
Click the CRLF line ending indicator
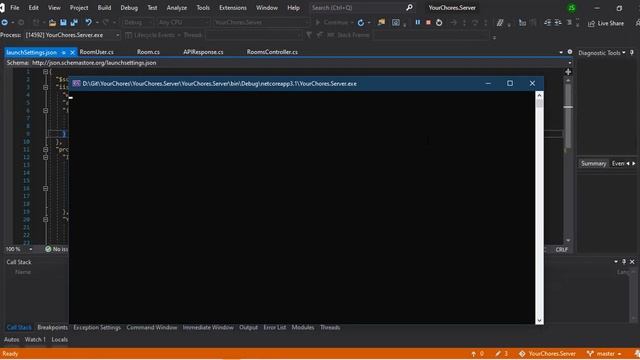coord(562,249)
